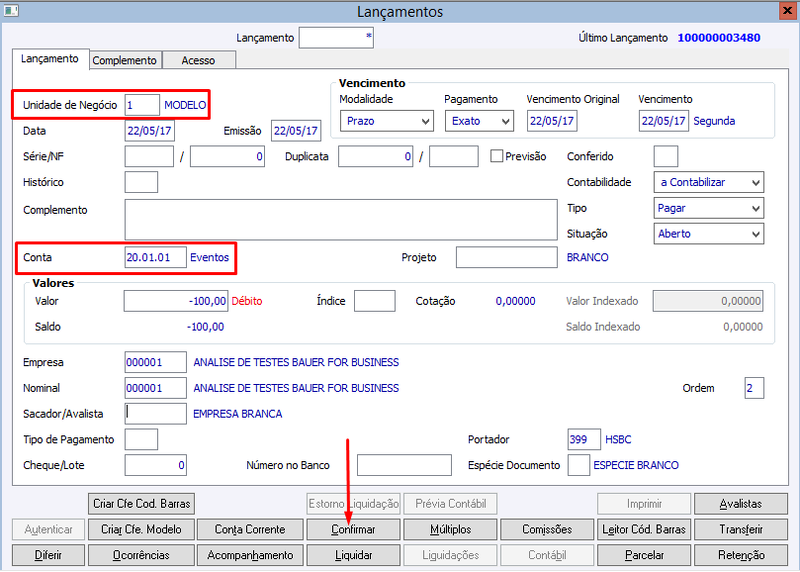
Task: Click the Múltiplos button
Action: pos(450,529)
